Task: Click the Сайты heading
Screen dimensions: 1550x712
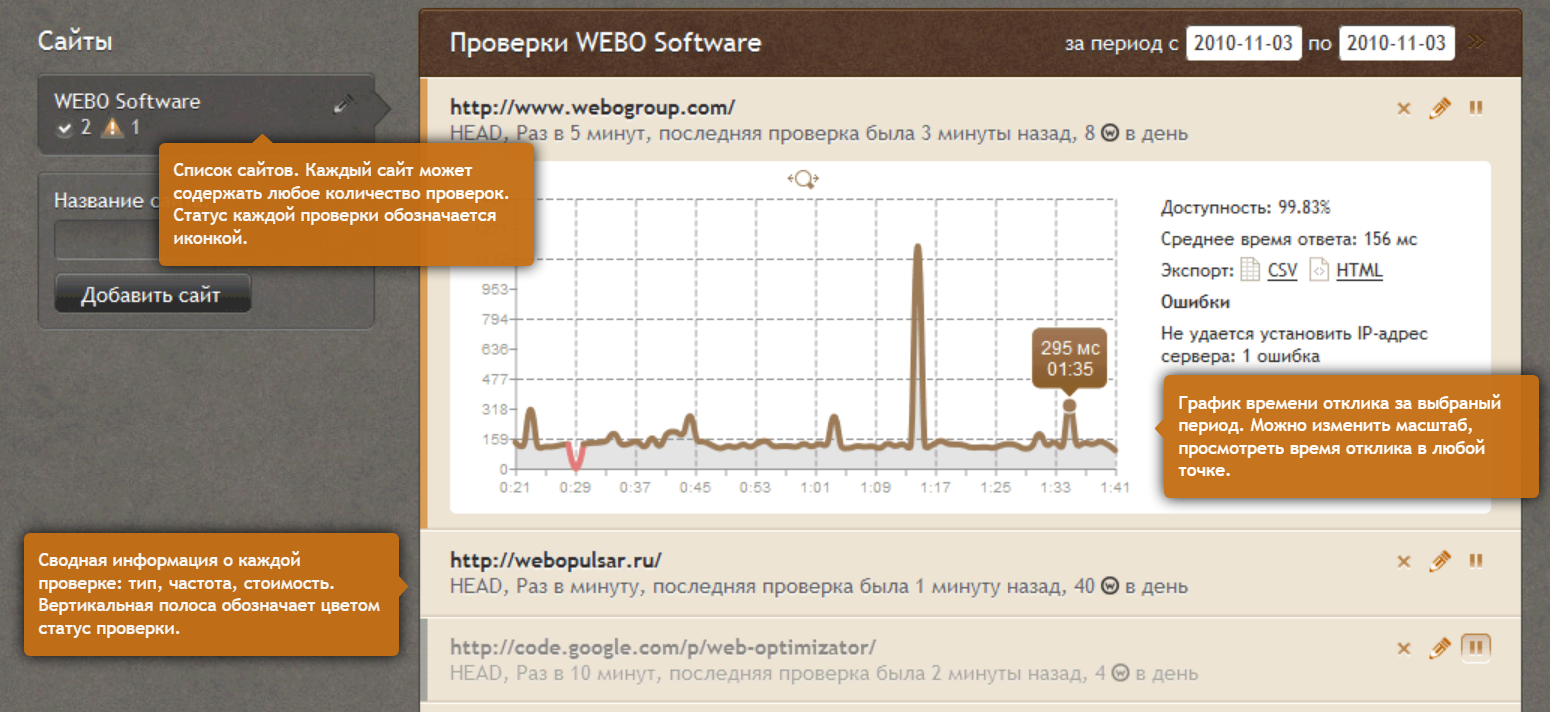Action: pyautogui.click(x=74, y=41)
